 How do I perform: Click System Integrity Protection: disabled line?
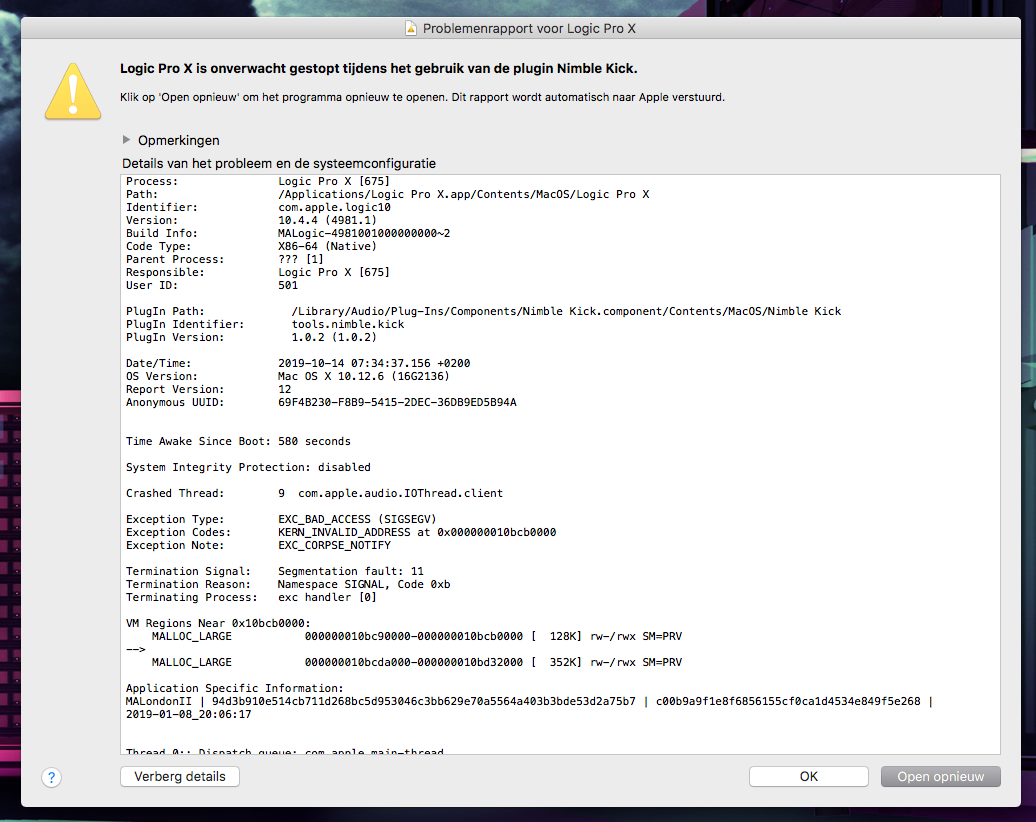248,467
